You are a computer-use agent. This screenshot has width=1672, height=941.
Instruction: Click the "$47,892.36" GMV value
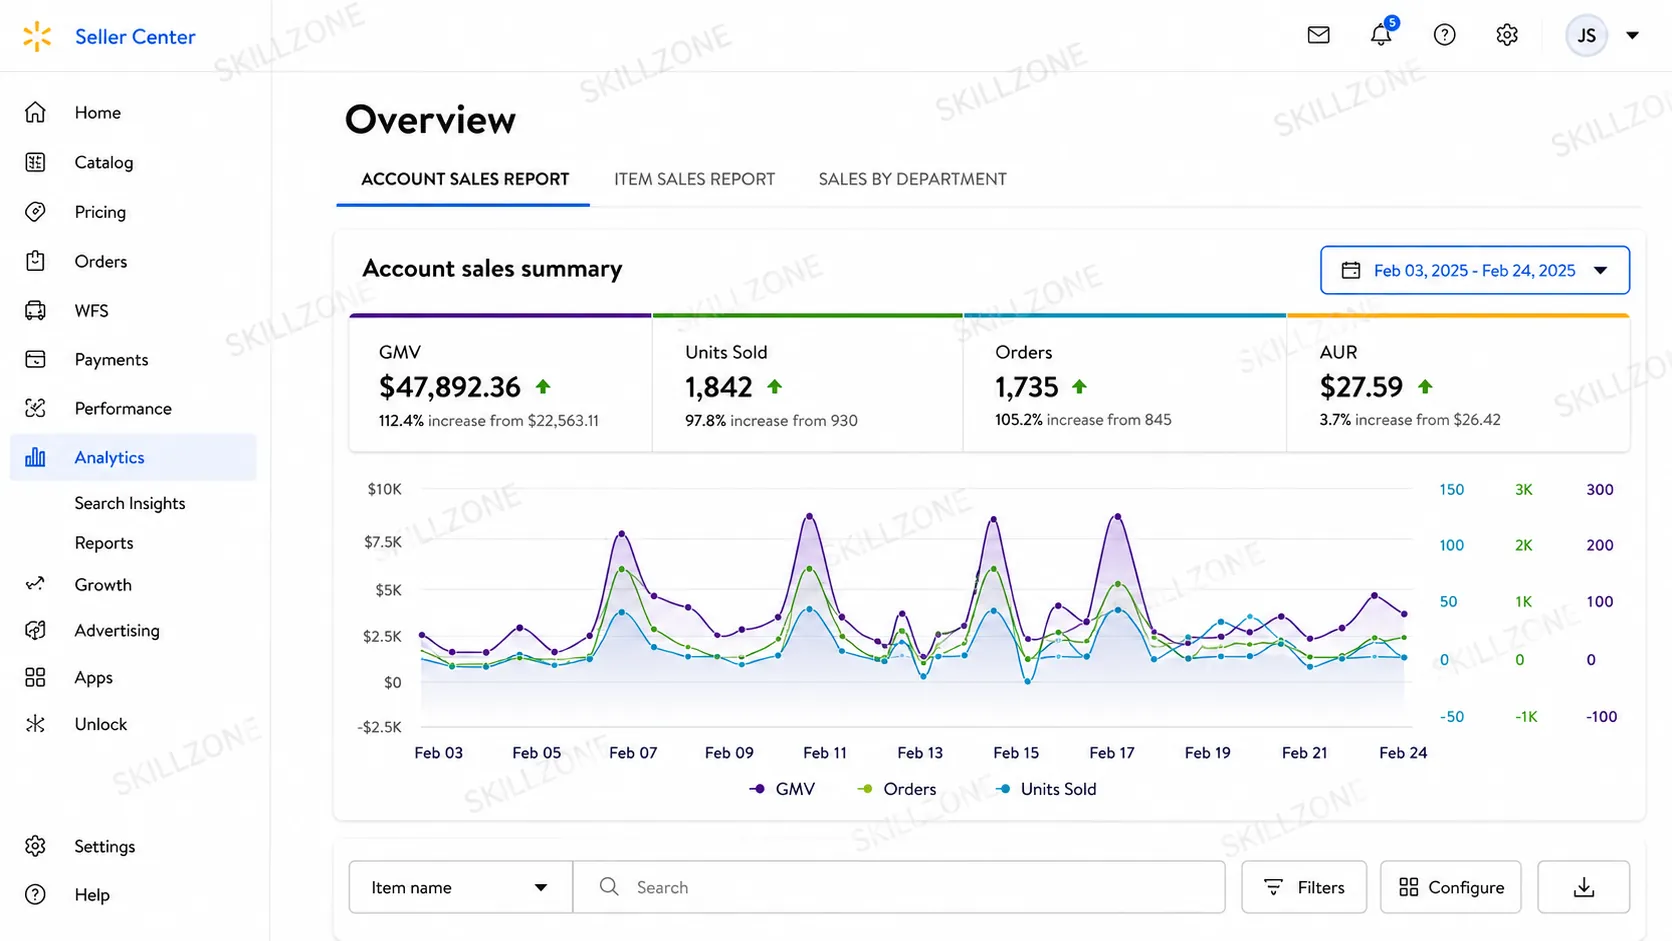450,387
